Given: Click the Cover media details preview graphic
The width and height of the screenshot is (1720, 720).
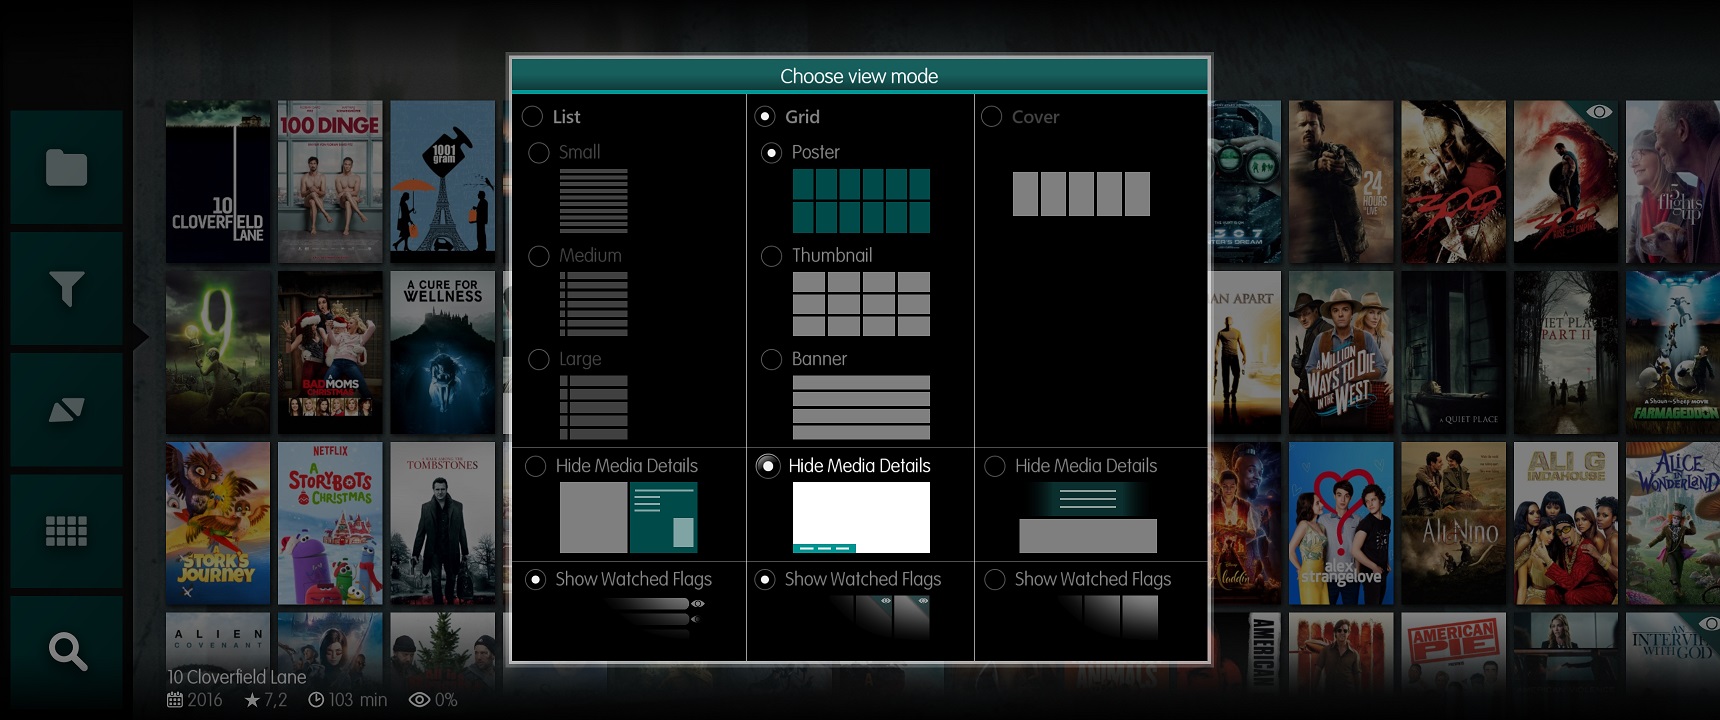Looking at the screenshot, I should pyautogui.click(x=1088, y=518).
